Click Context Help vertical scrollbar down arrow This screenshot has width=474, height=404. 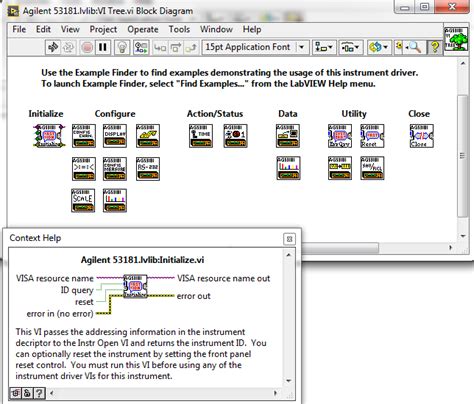coord(289,381)
